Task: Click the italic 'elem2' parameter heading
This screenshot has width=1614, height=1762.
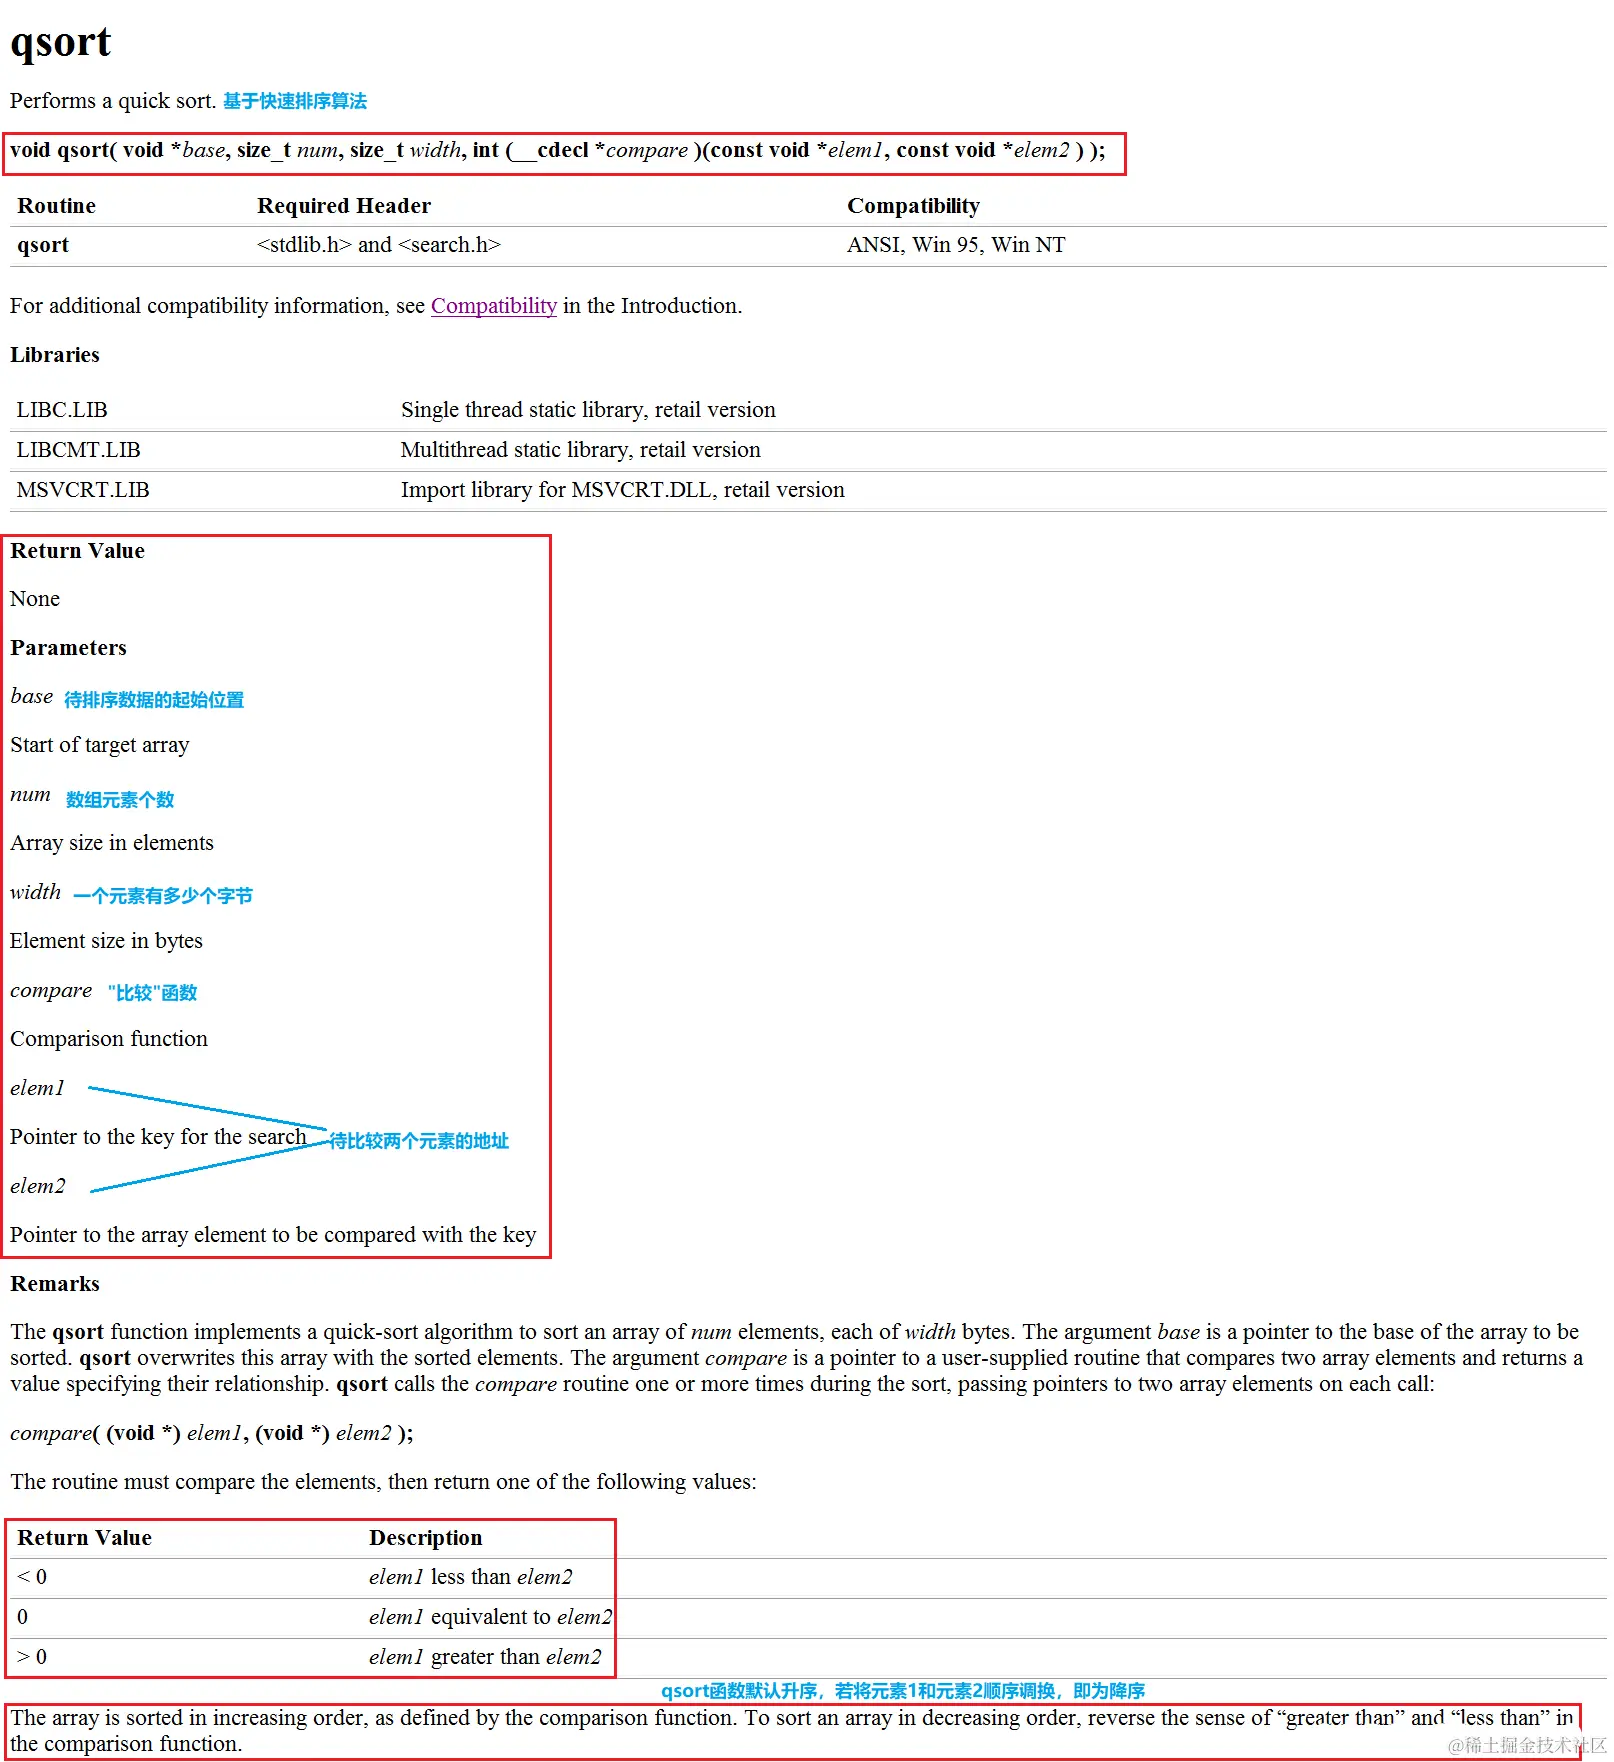Action: click(x=38, y=1186)
